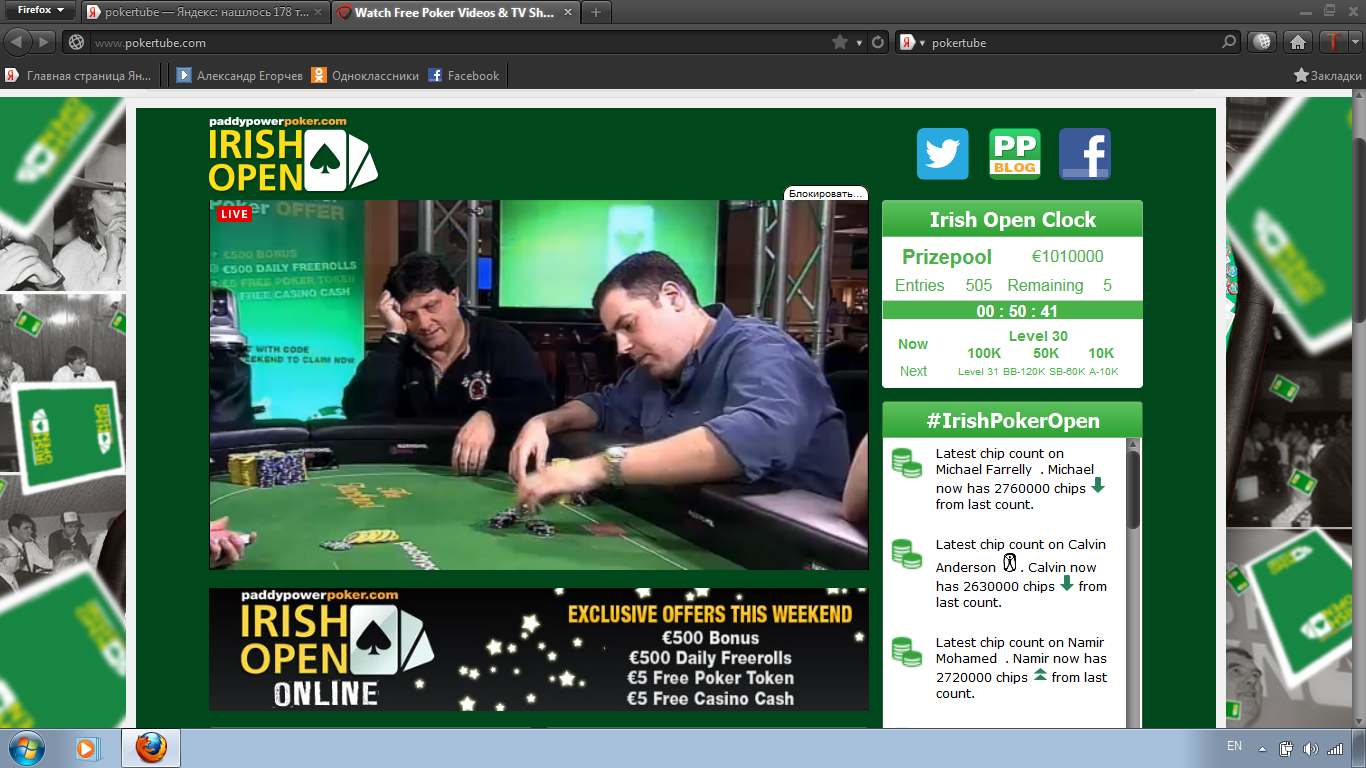Click the LIVE badge on the video

234,214
